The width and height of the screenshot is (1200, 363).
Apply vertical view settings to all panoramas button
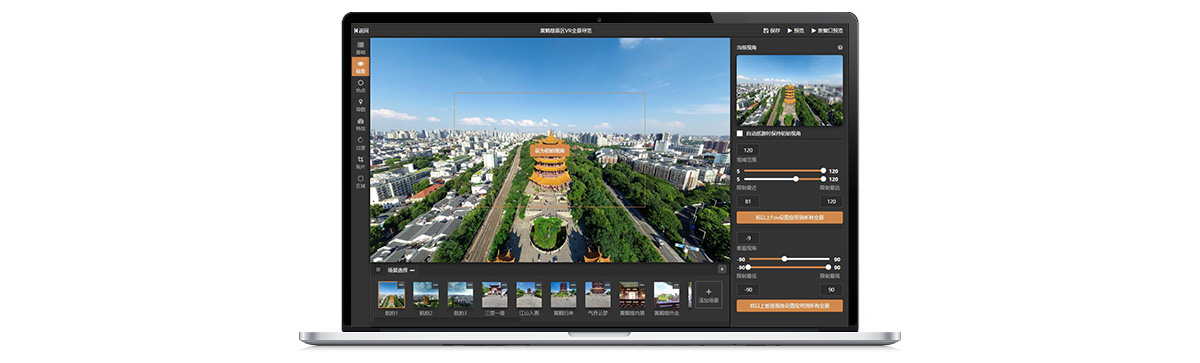pos(789,306)
